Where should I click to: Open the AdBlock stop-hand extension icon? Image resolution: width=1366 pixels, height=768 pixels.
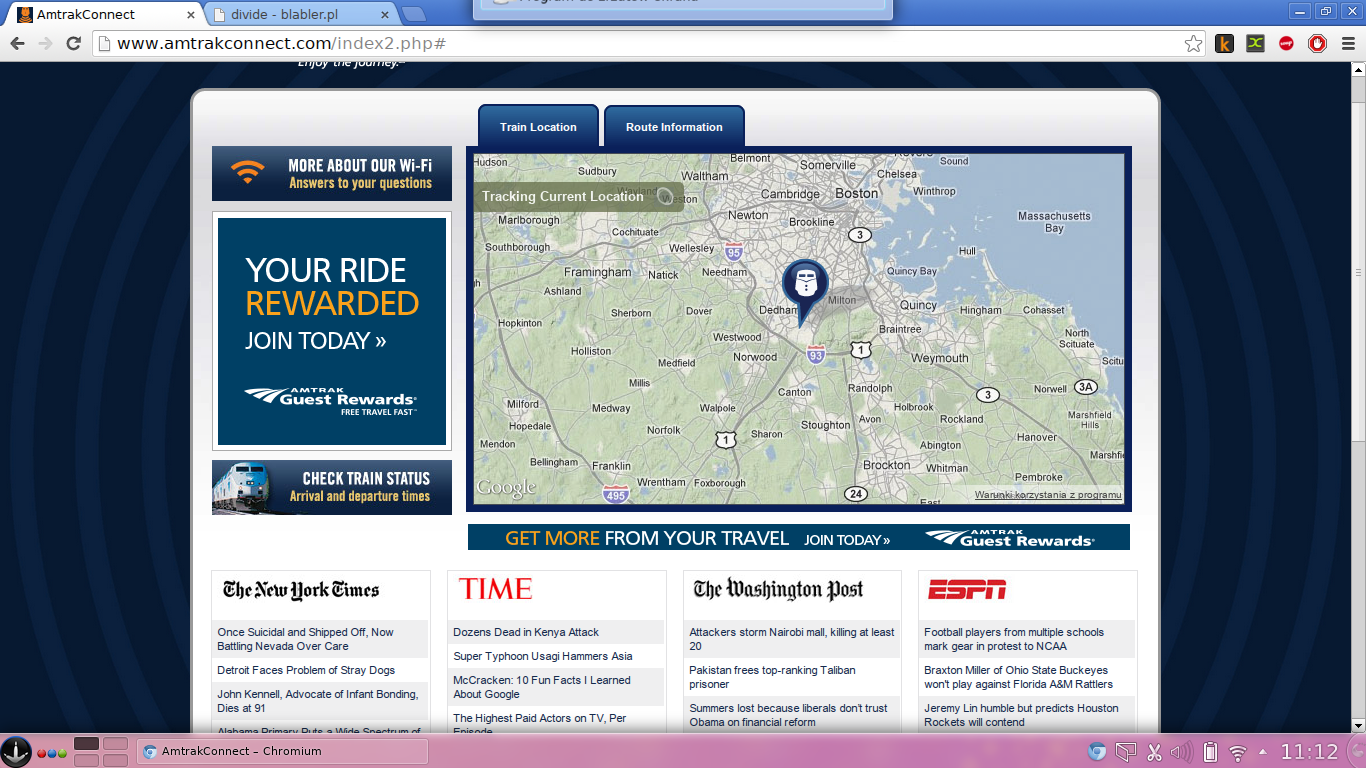coord(1317,43)
